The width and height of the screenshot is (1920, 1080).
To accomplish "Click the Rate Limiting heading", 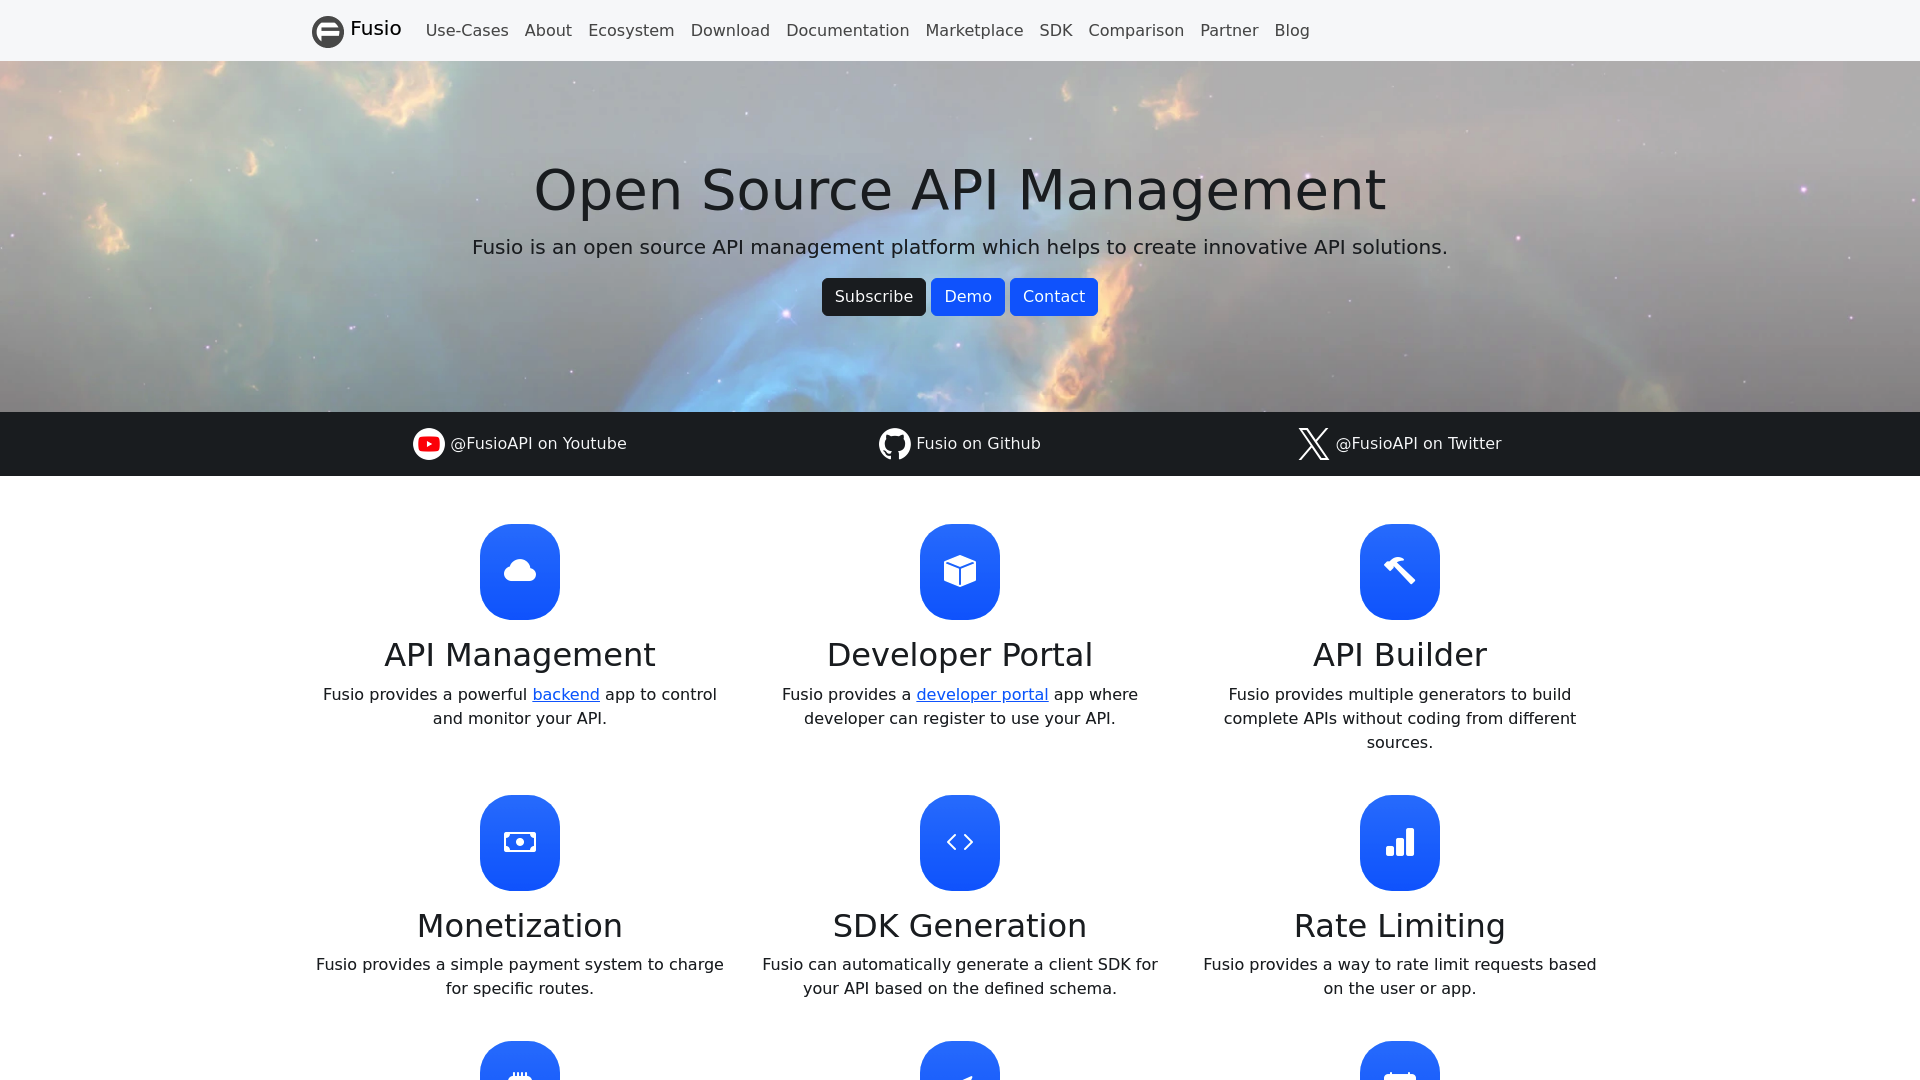I will pos(1400,926).
